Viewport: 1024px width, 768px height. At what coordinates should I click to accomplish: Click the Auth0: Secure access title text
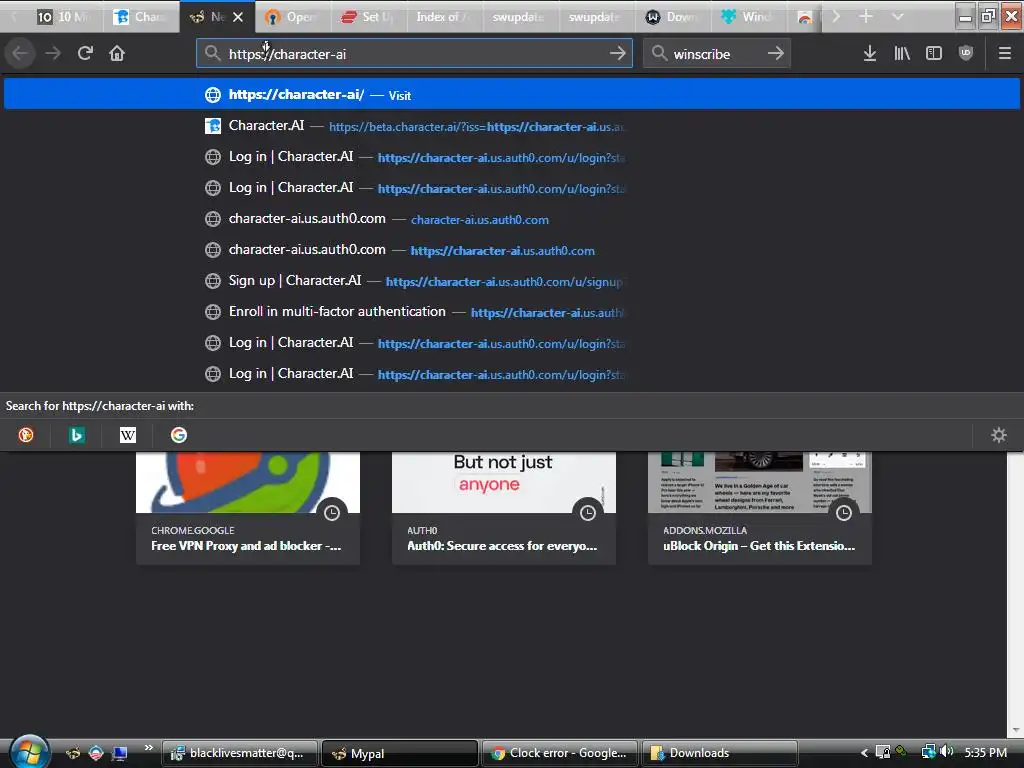coord(502,546)
